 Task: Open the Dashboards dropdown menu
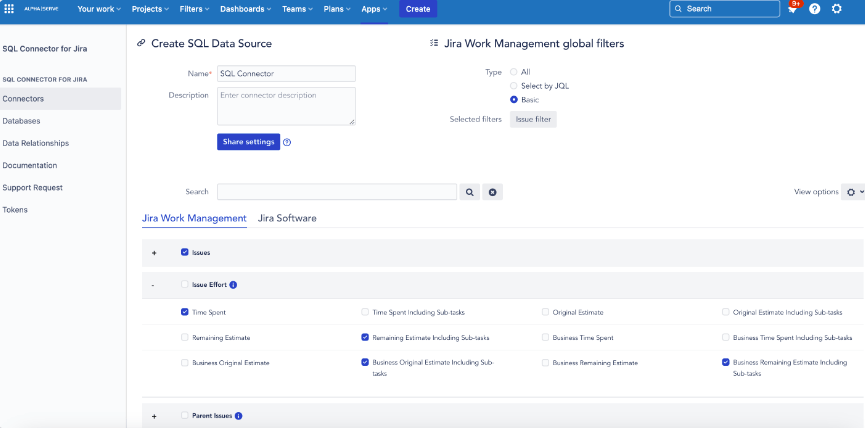tap(245, 9)
